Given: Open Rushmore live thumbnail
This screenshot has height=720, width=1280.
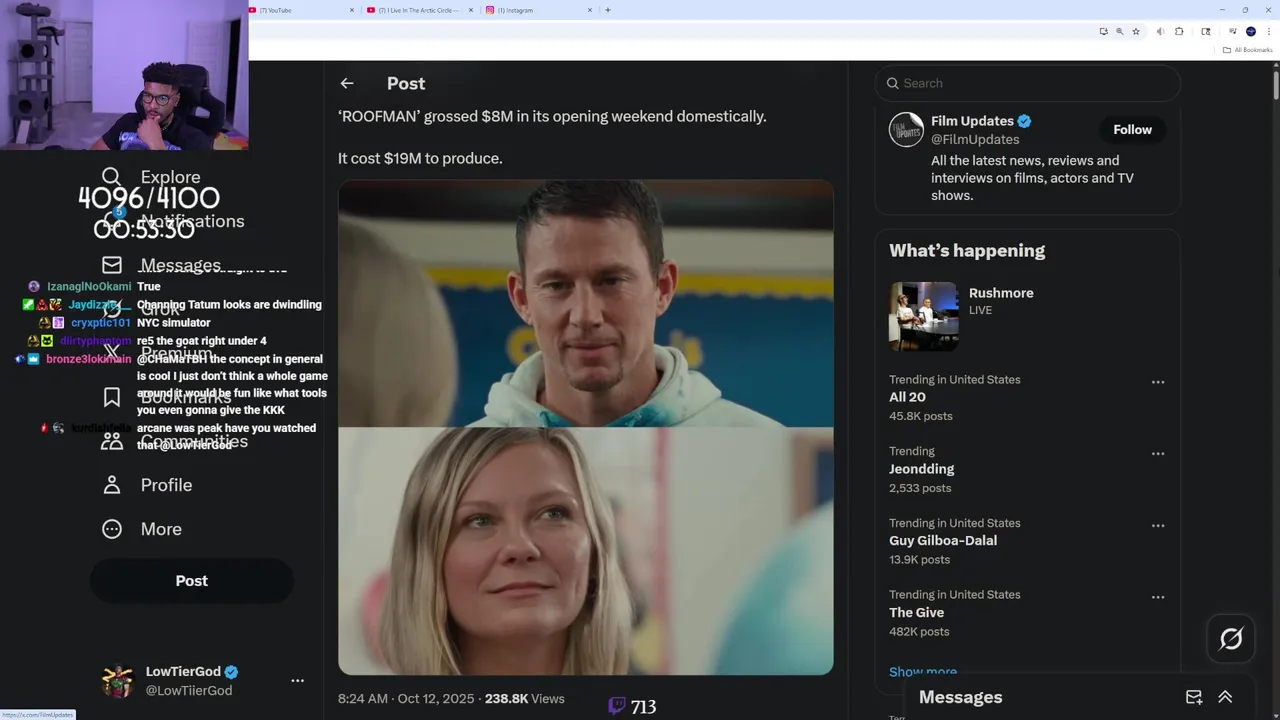Looking at the screenshot, I should click(x=924, y=316).
